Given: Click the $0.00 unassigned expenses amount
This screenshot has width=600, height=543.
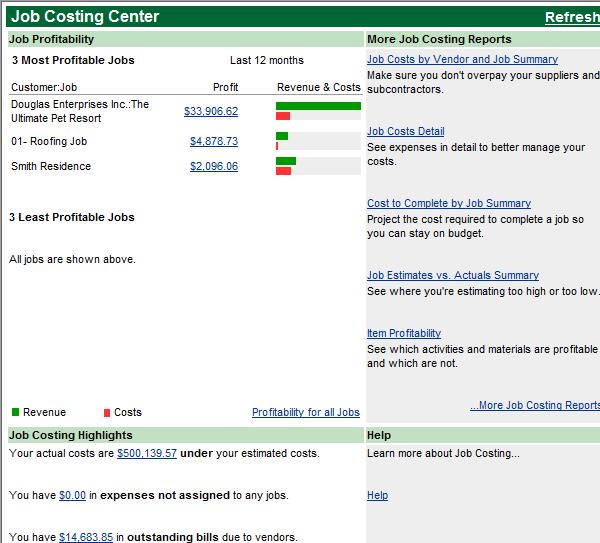Looking at the screenshot, I should tap(72, 495).
